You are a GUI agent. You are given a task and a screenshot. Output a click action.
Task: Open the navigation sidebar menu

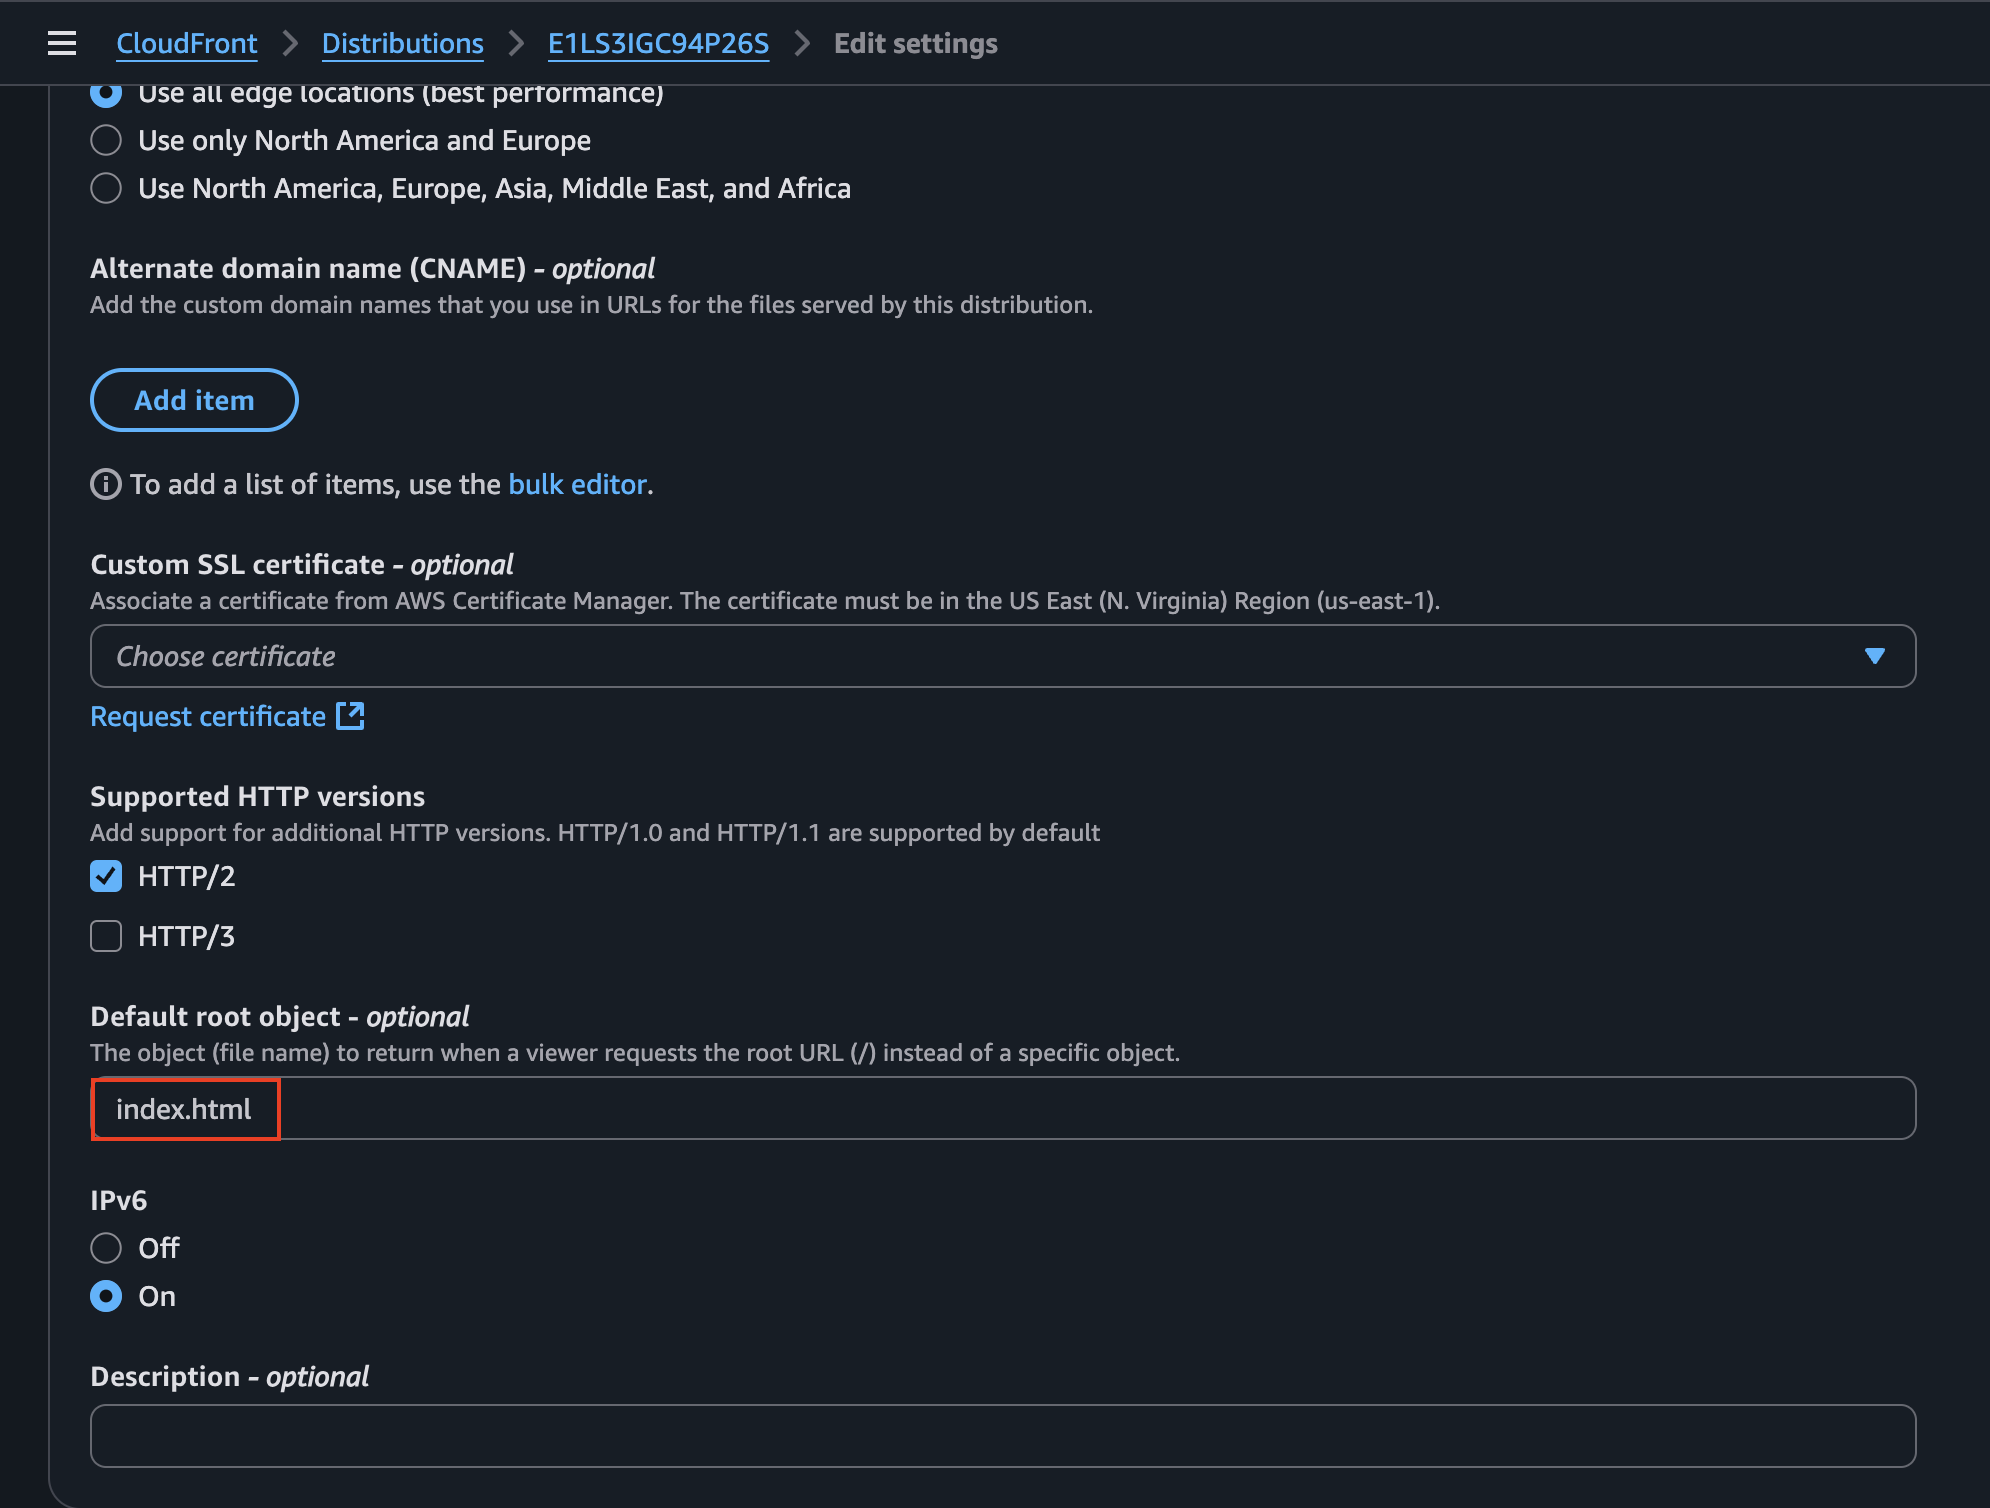click(x=61, y=43)
